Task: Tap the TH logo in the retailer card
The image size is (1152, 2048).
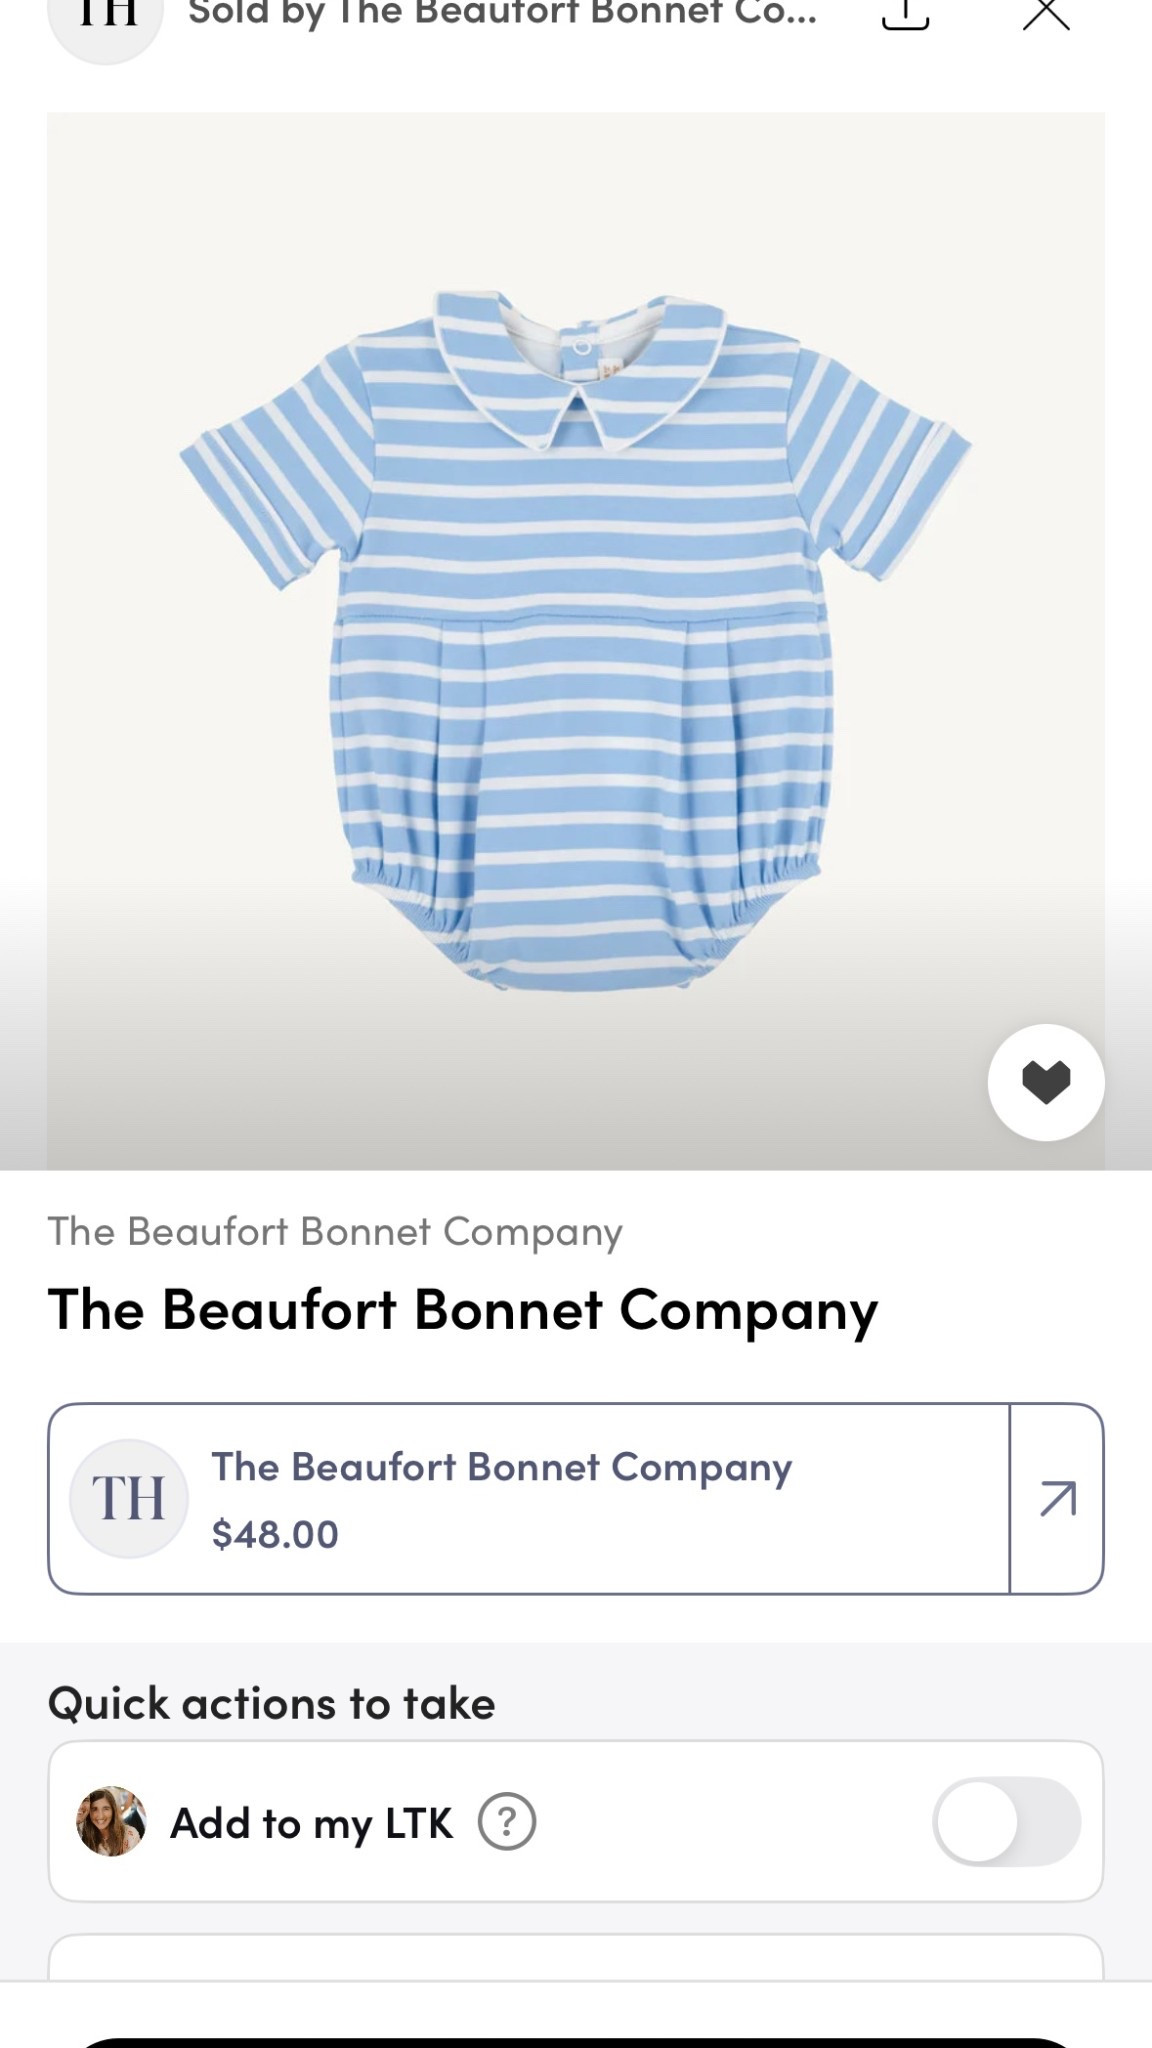Action: (129, 1498)
